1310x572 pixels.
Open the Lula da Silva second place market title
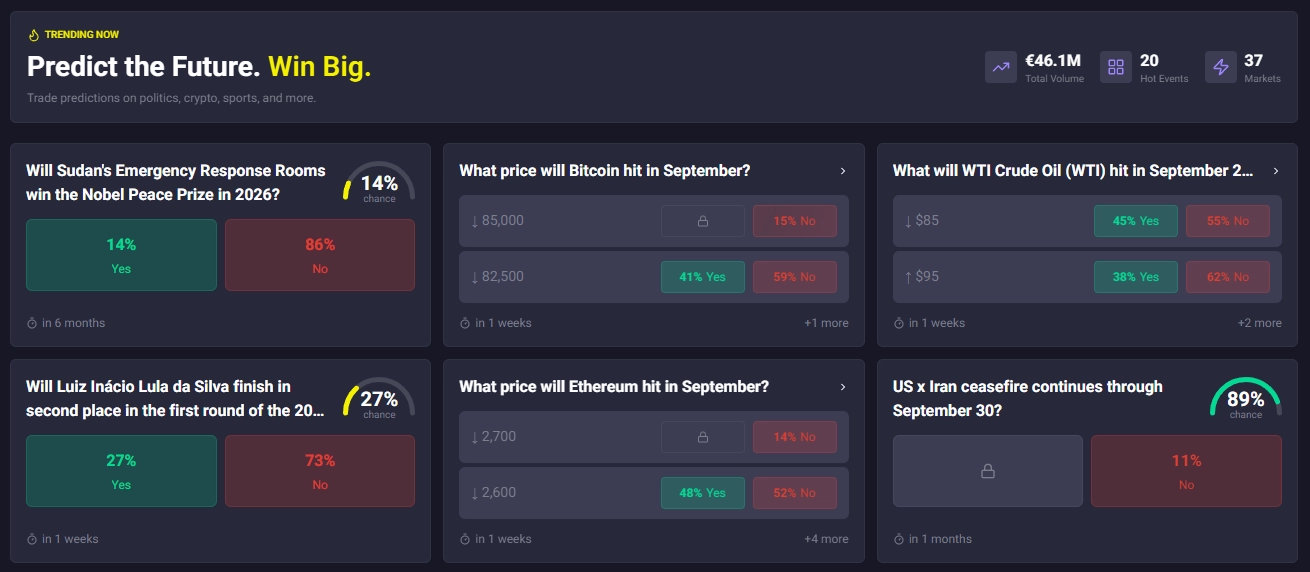click(x=176, y=398)
